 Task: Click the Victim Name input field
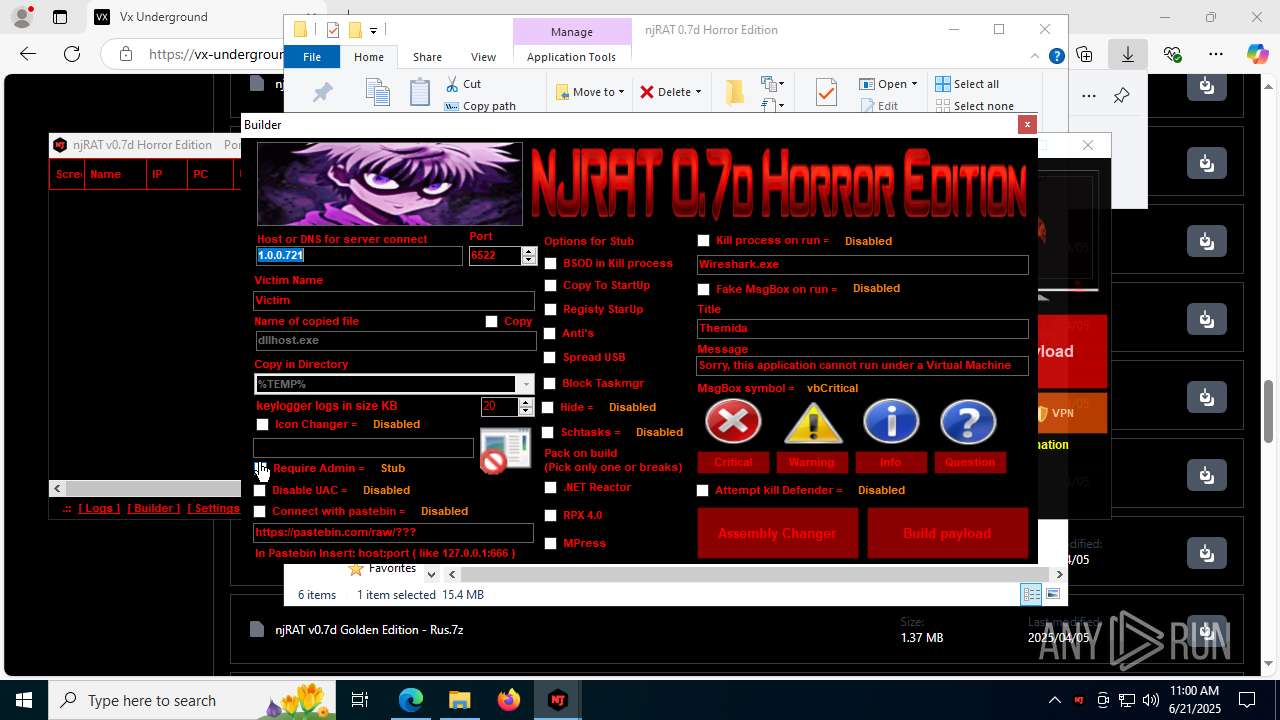[x=394, y=300]
